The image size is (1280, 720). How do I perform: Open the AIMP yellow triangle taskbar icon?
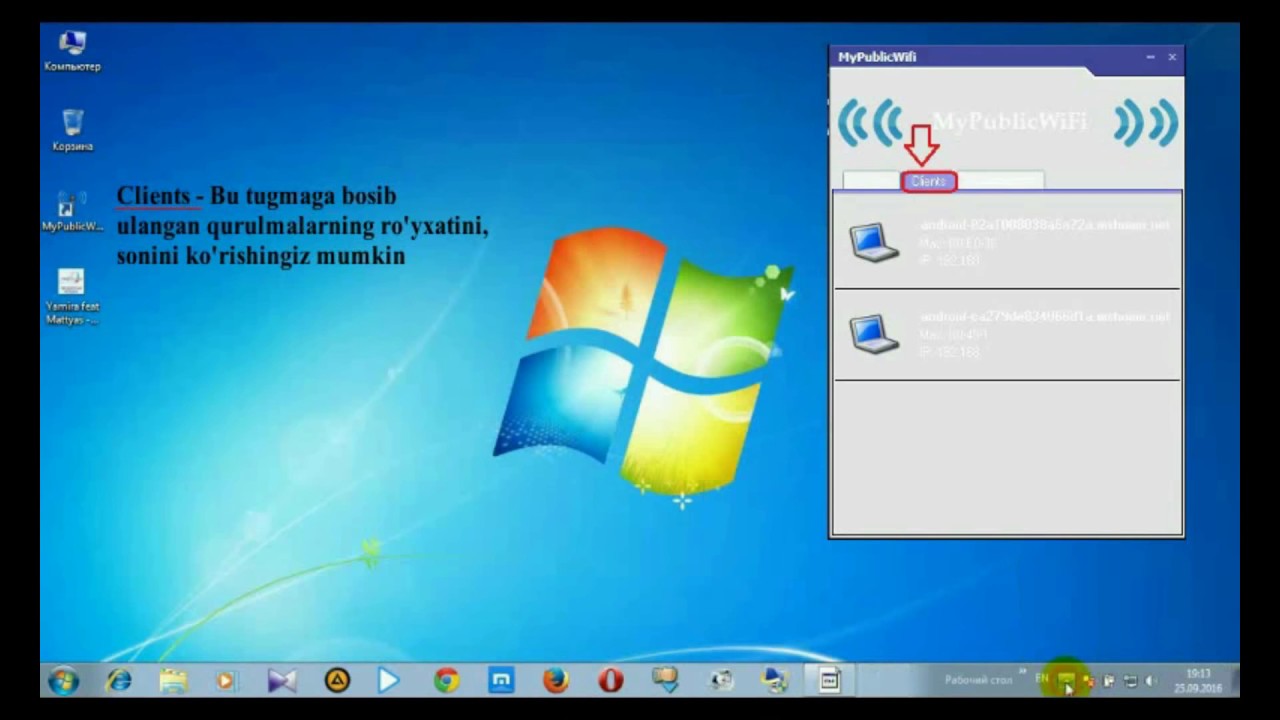click(337, 681)
